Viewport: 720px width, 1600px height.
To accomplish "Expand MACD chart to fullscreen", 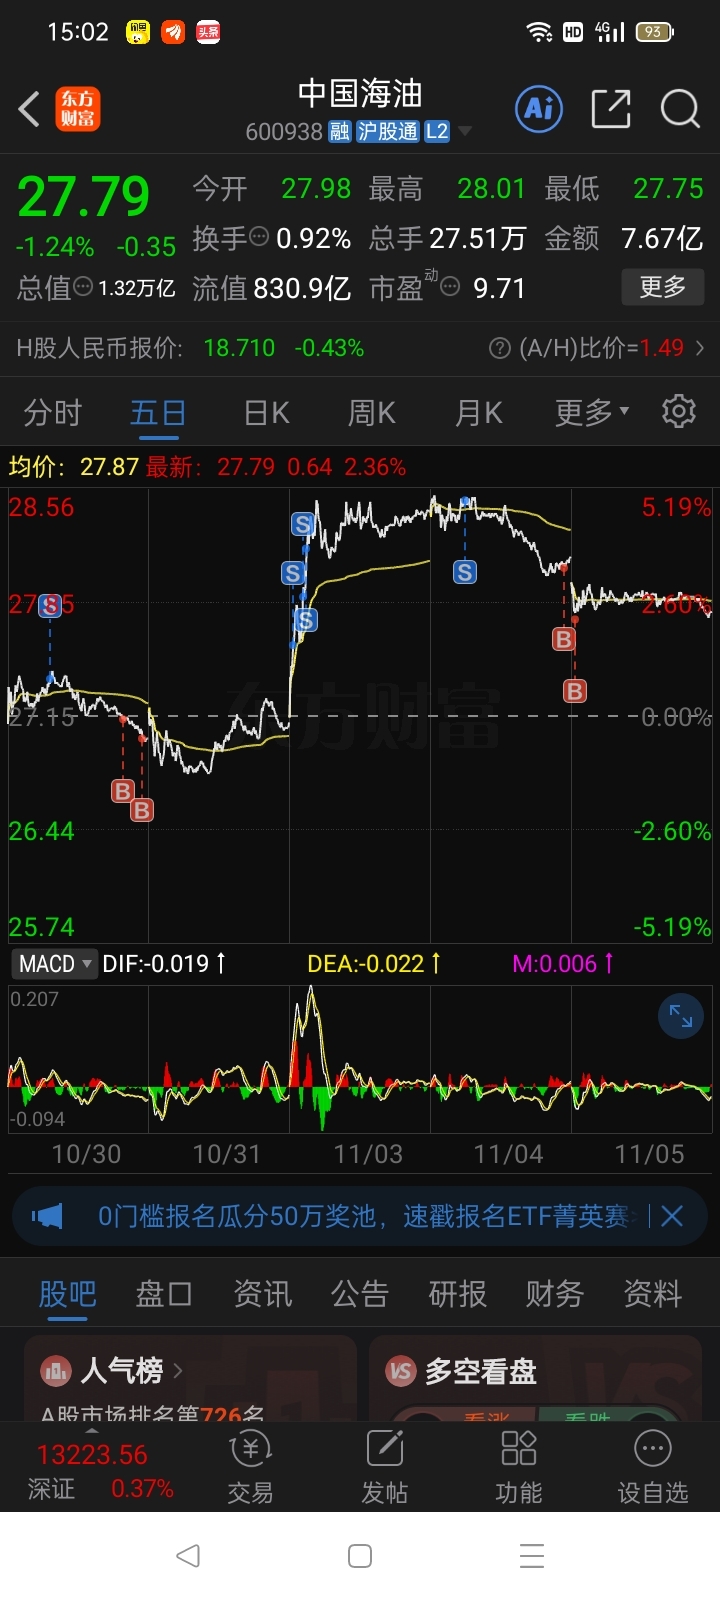I will click(x=681, y=1017).
